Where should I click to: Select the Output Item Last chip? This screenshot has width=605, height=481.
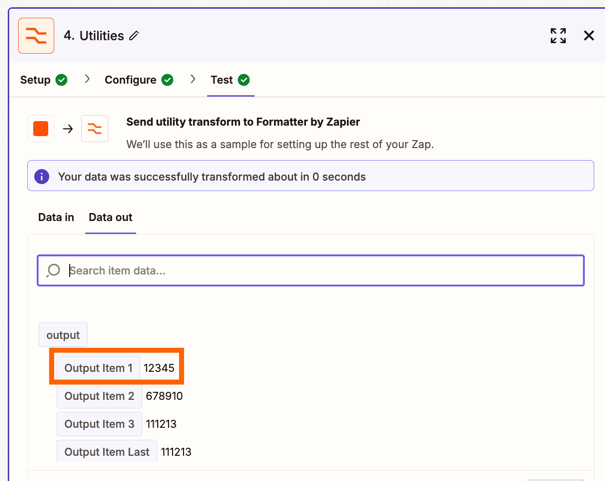(x=107, y=452)
